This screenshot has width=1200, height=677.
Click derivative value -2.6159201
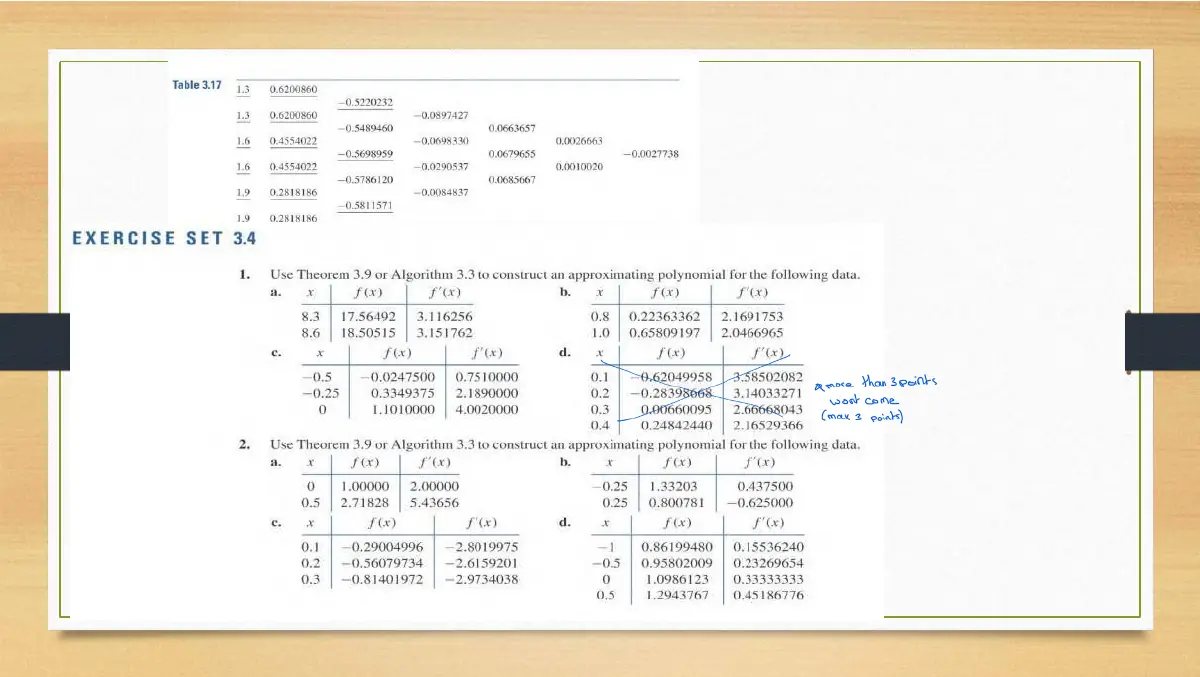(481, 563)
